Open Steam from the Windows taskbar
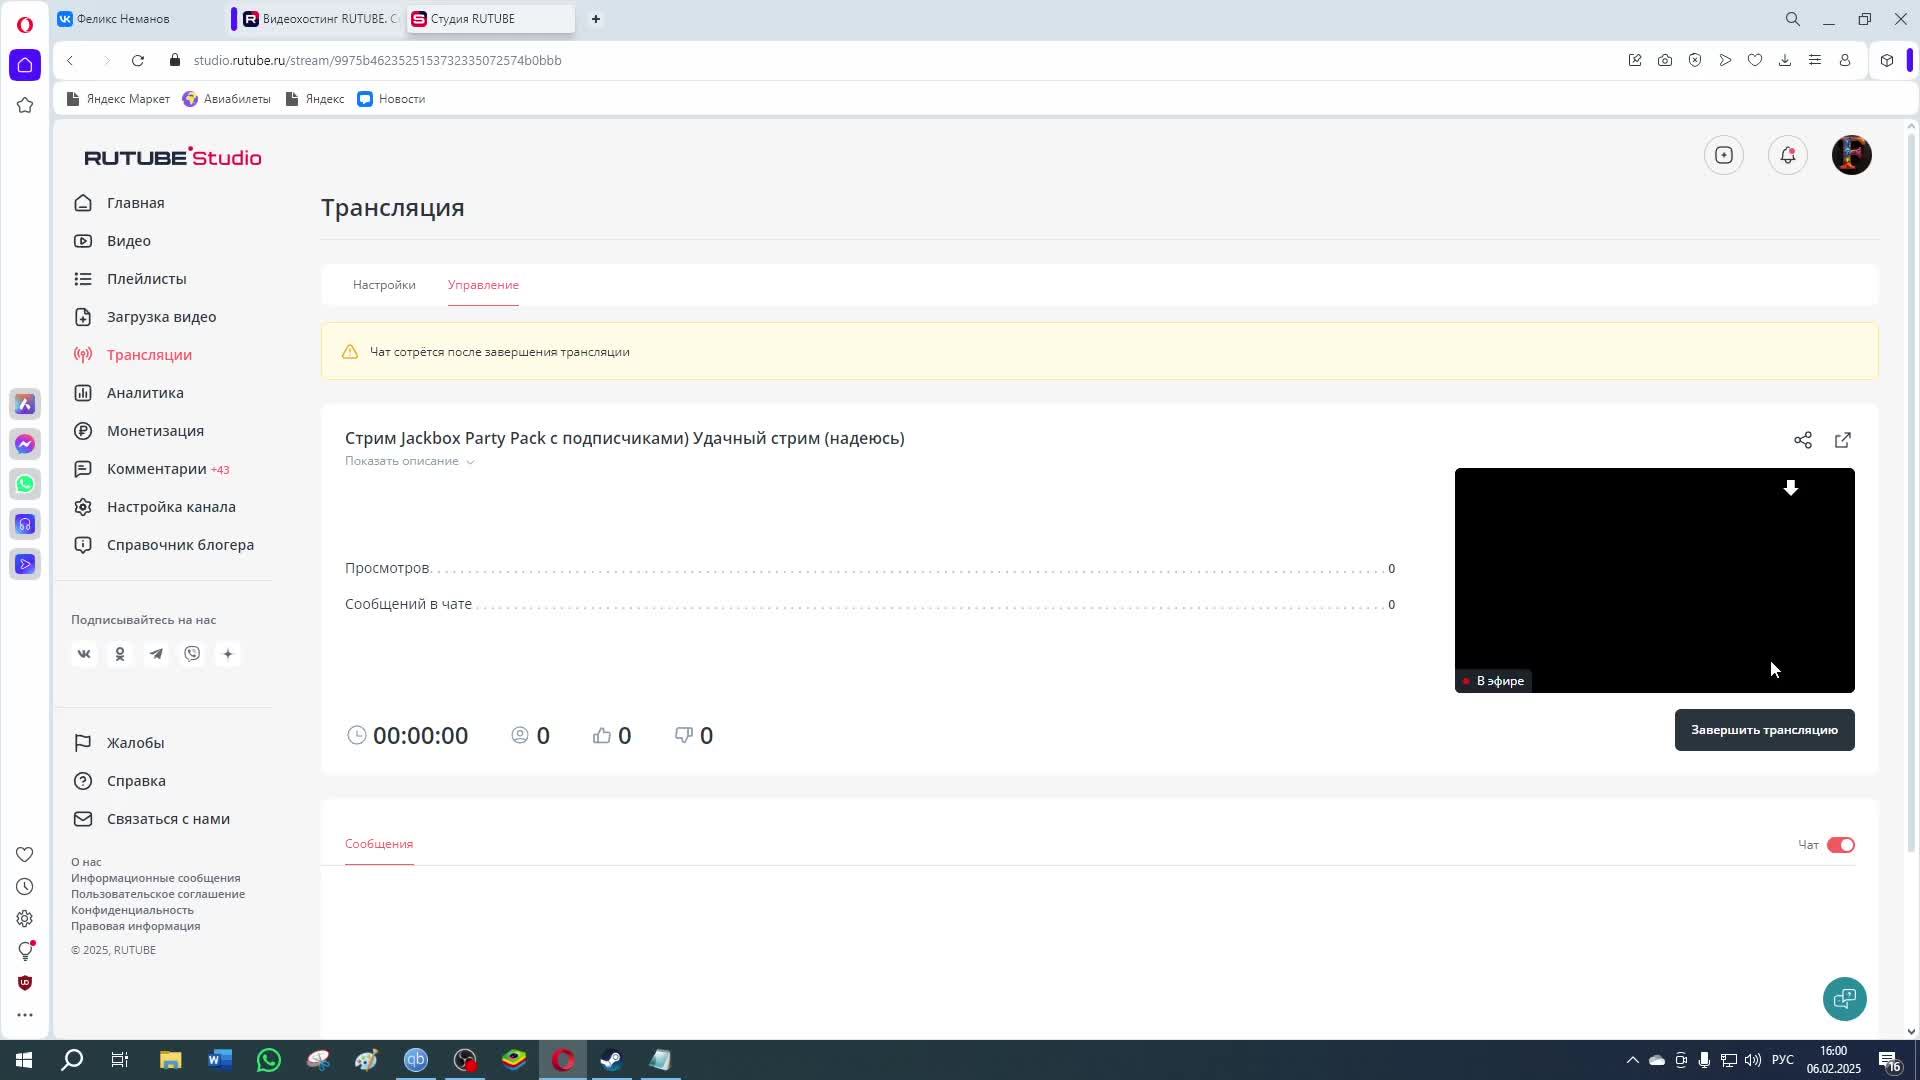Screen dimensions: 1920x1080 tap(611, 1060)
